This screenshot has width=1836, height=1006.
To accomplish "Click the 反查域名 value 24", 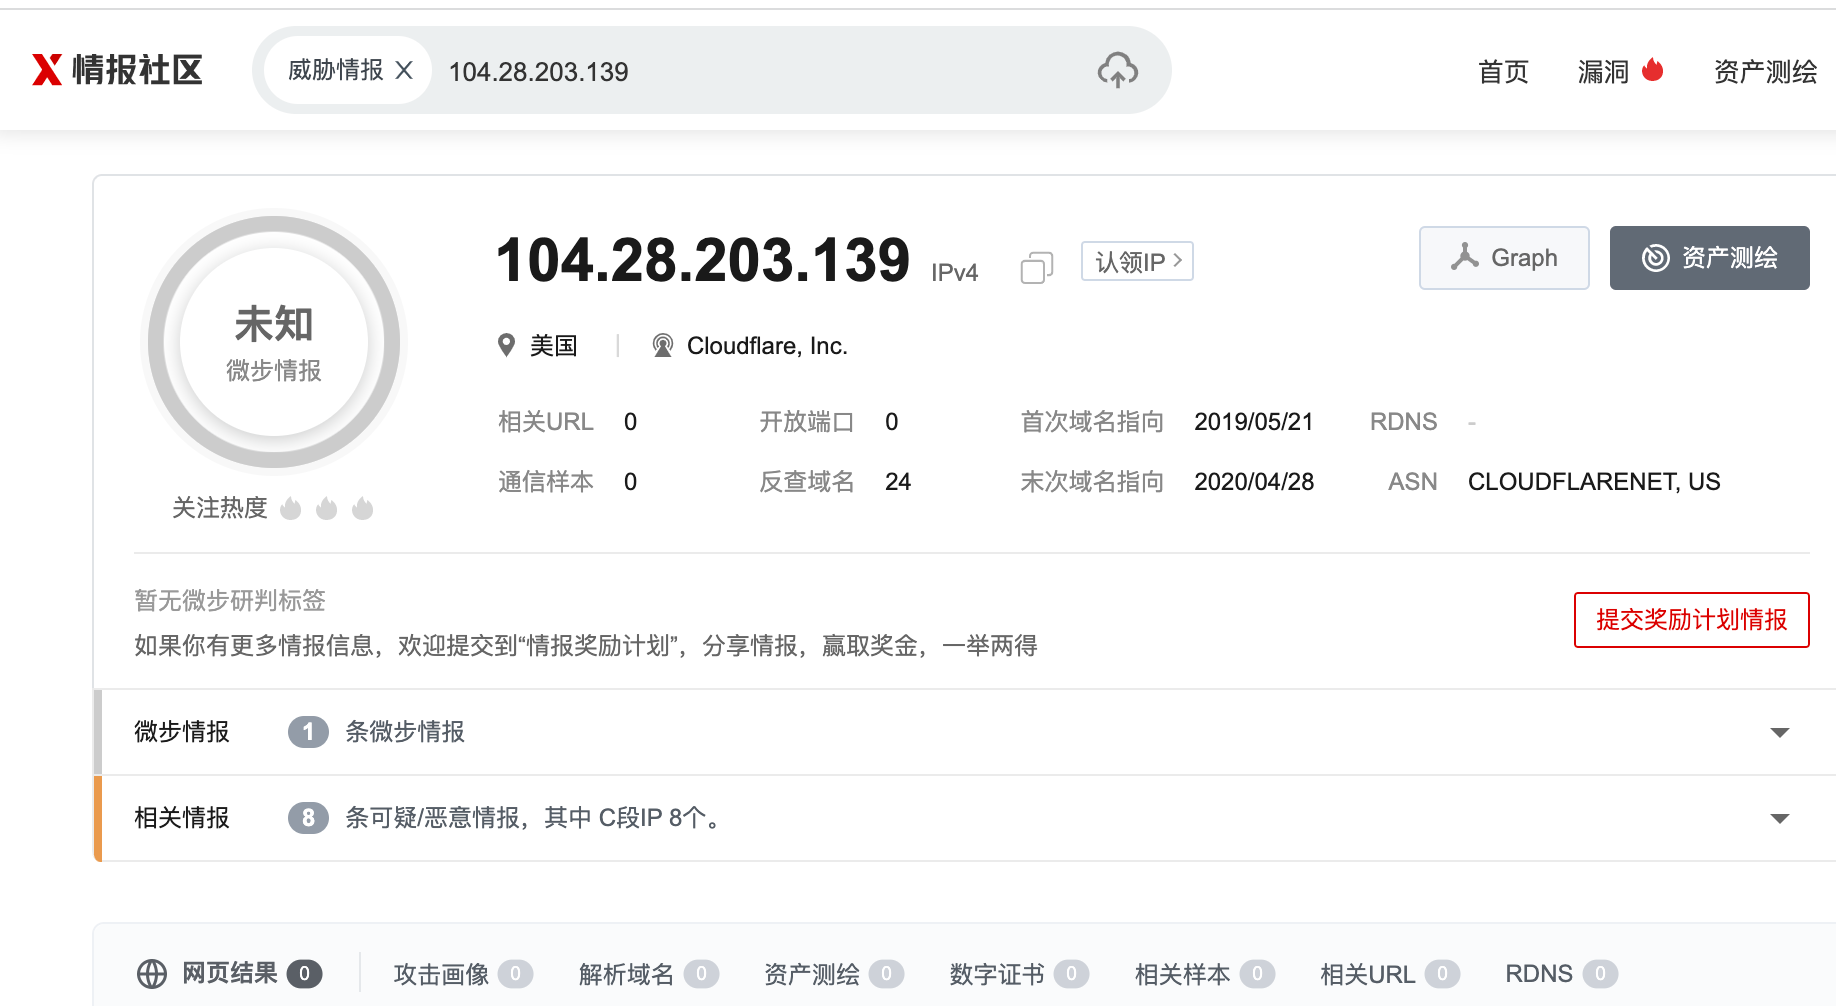I will tap(898, 482).
